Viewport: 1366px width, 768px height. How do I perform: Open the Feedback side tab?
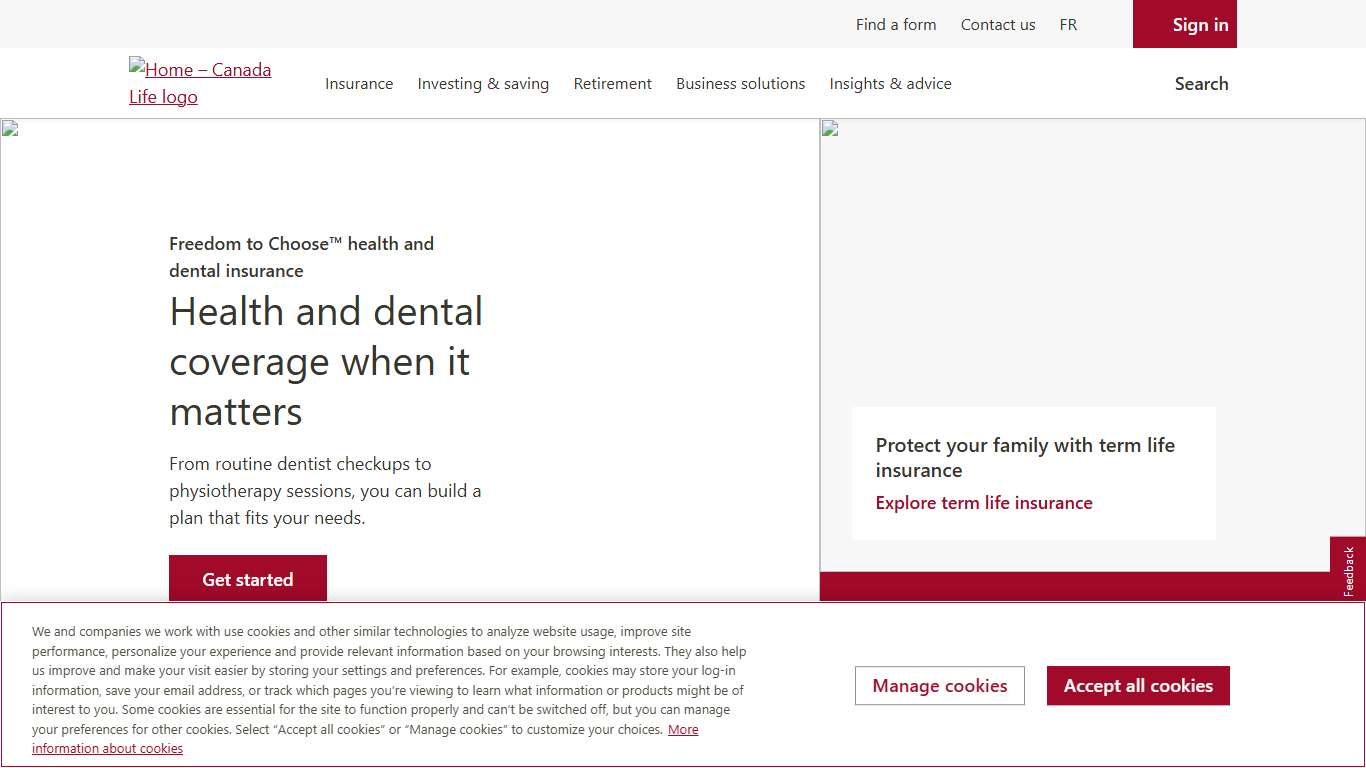[x=1348, y=571]
